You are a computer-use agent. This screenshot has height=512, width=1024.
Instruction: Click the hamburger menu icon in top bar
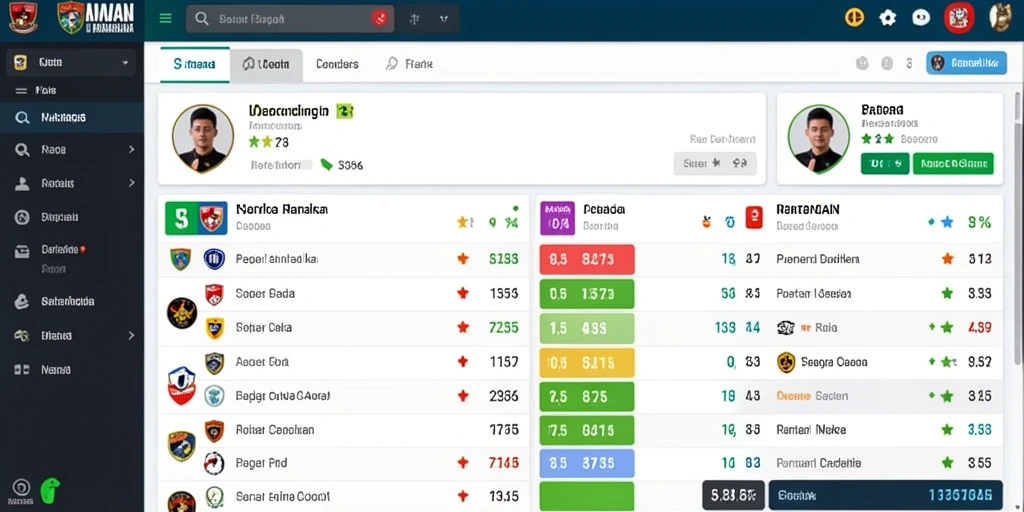(166, 18)
